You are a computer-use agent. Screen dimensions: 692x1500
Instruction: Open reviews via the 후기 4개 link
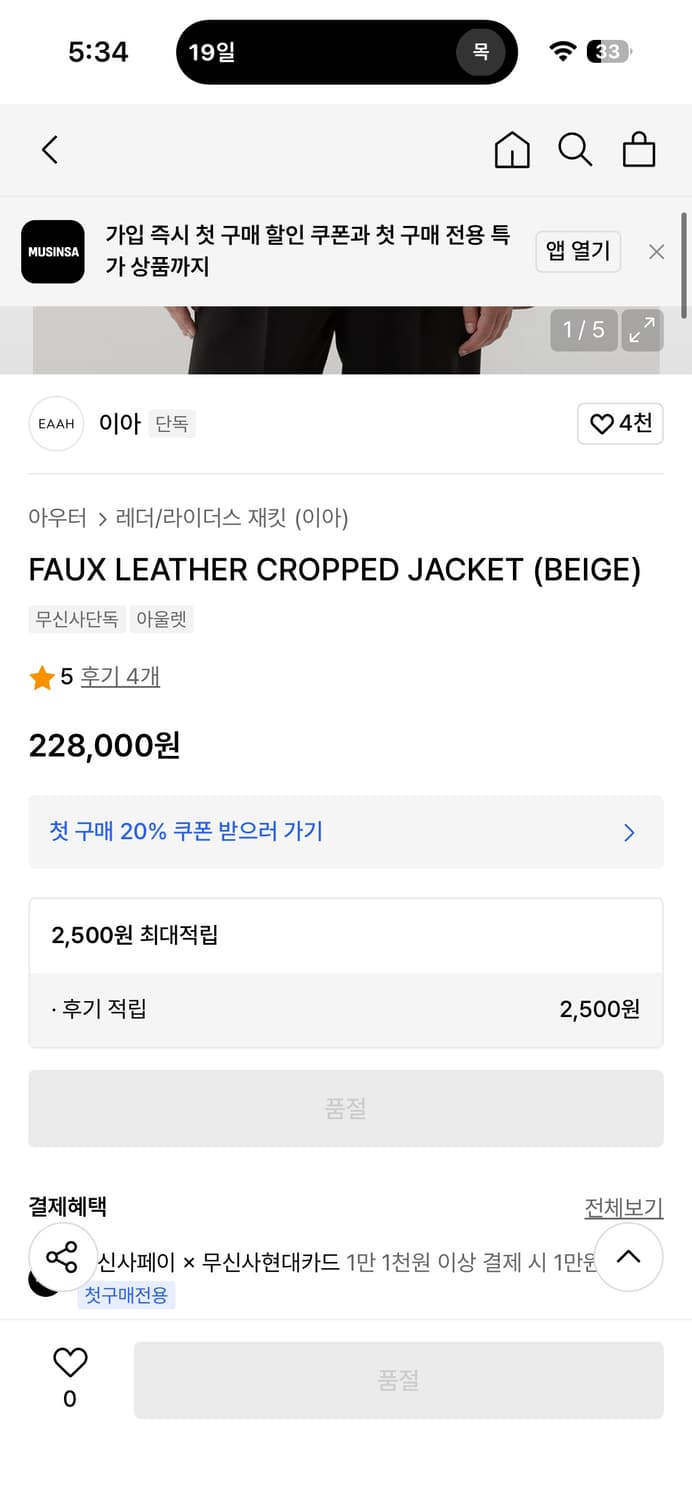[120, 678]
